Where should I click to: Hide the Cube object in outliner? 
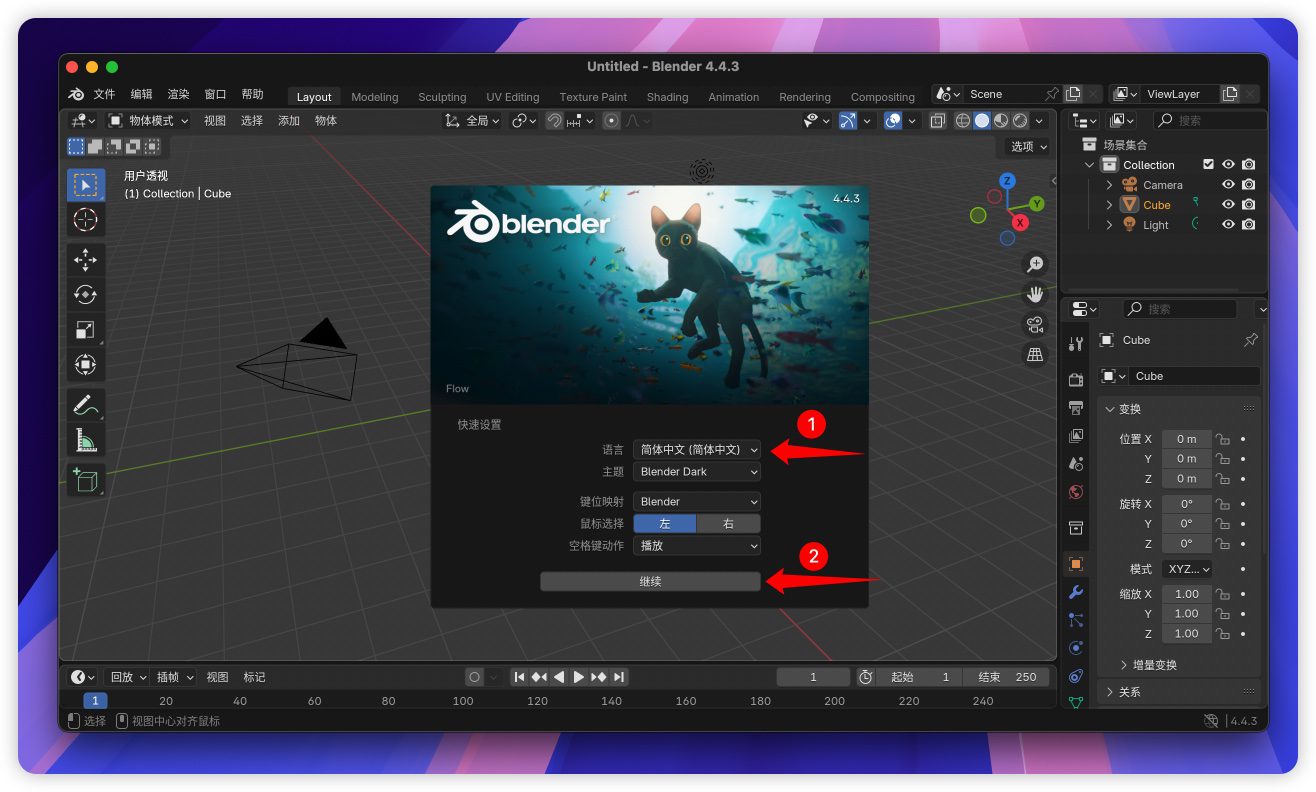point(1228,205)
